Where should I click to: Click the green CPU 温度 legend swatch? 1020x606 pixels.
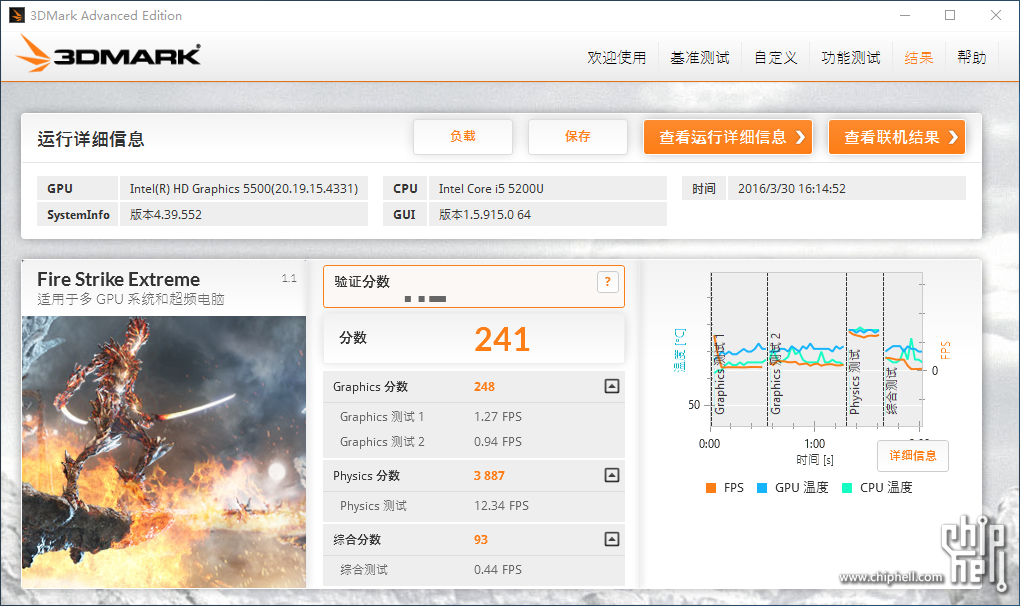click(846, 488)
